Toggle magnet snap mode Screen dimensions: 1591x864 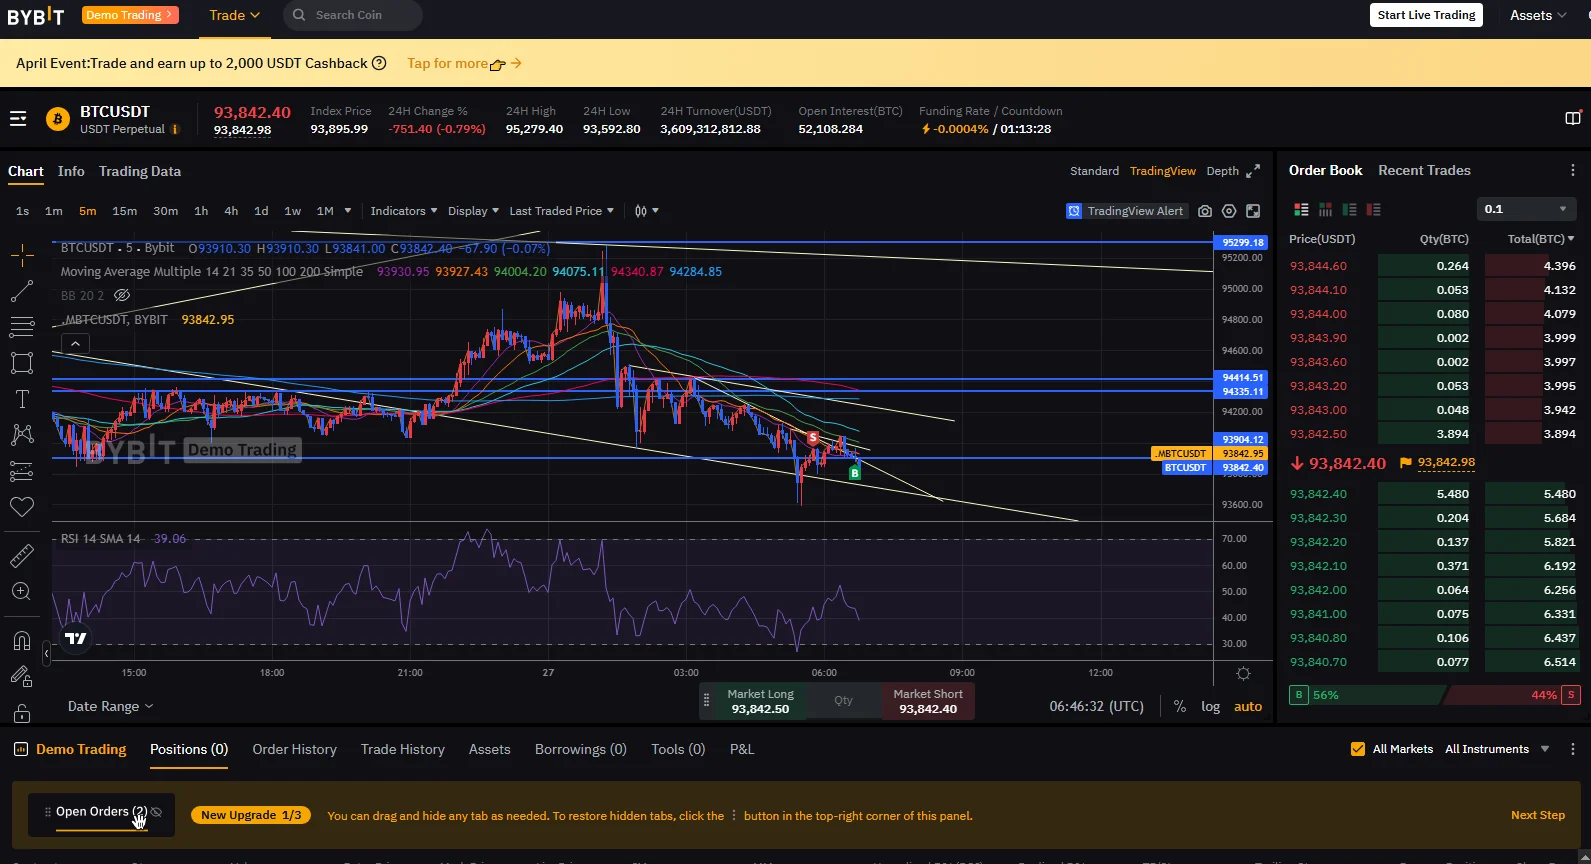(x=22, y=641)
